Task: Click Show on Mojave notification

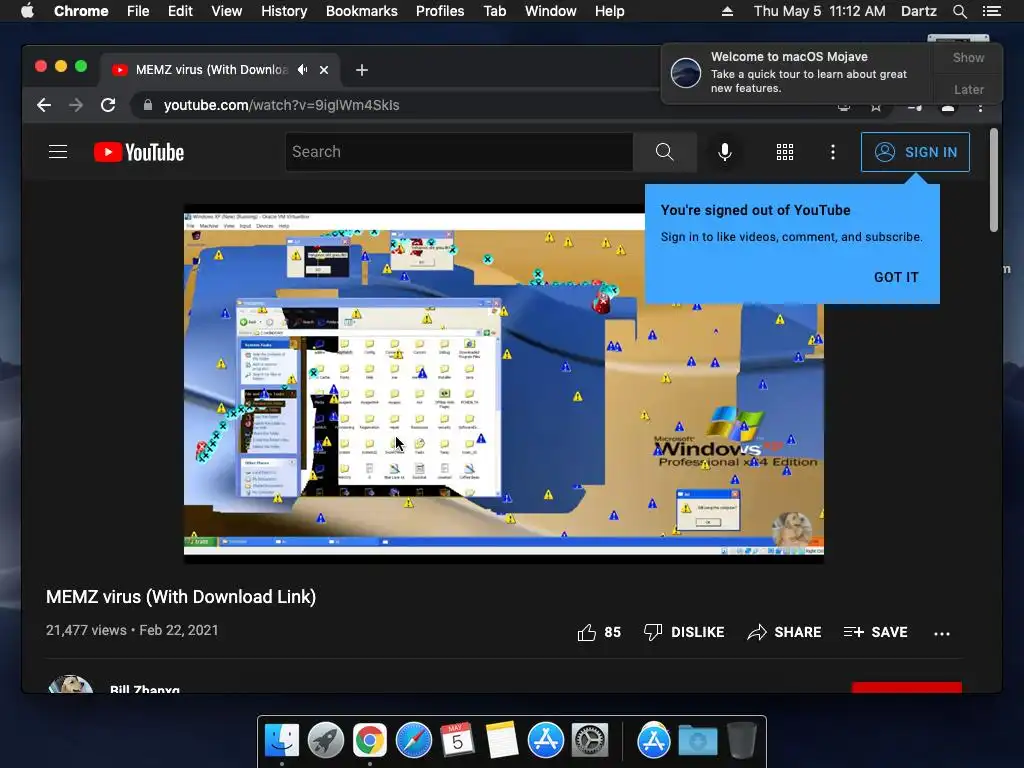Action: pos(968,57)
